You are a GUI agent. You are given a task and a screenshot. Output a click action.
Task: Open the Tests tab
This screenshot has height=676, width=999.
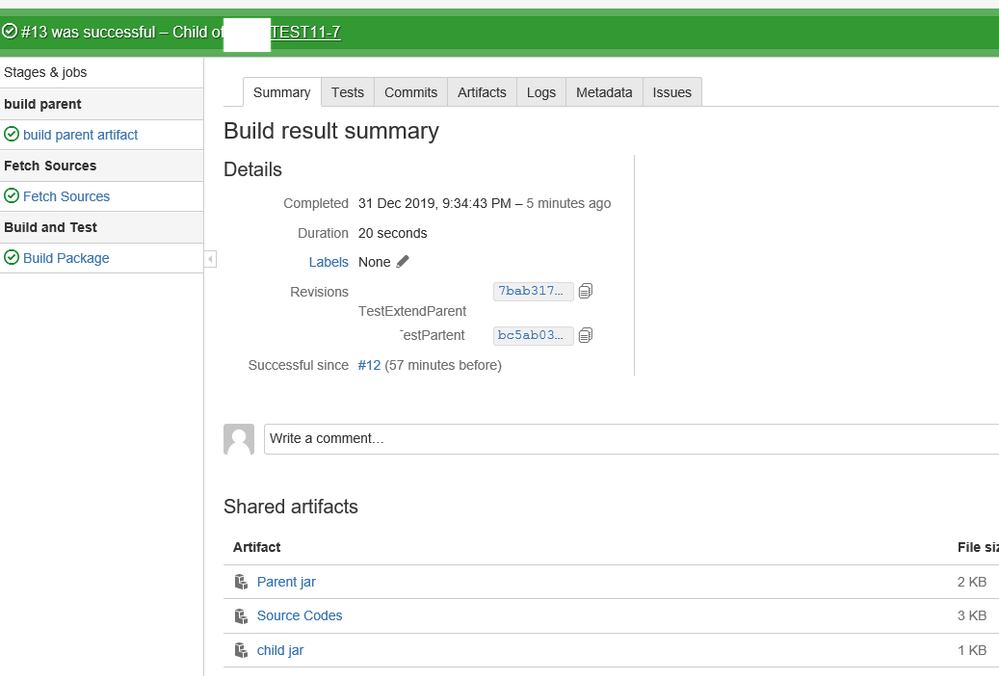click(x=347, y=92)
